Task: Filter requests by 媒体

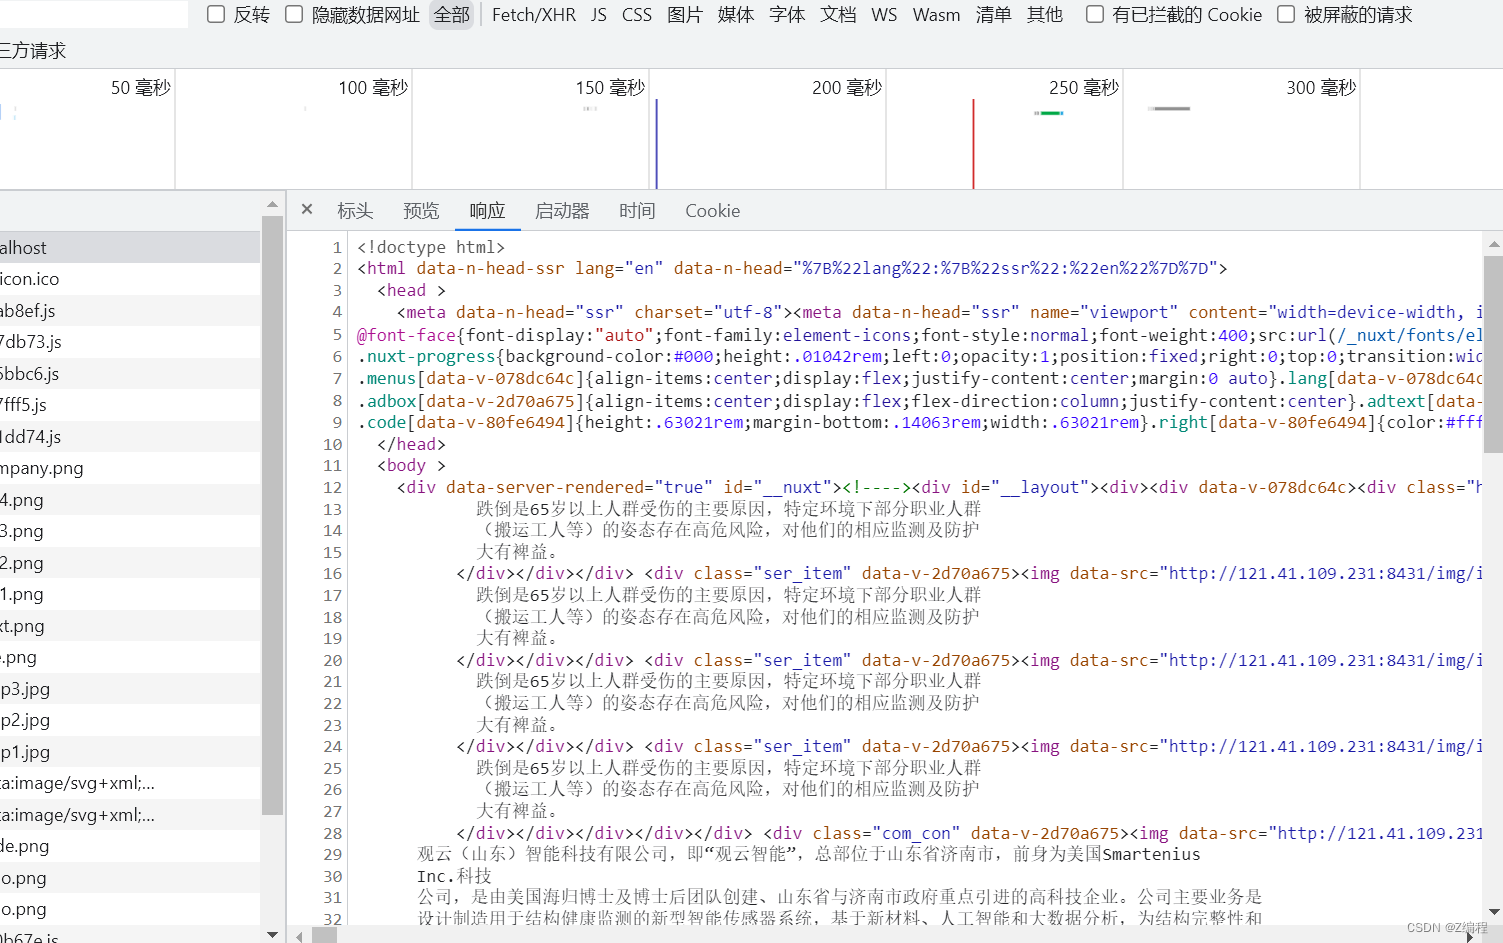Action: [x=736, y=15]
